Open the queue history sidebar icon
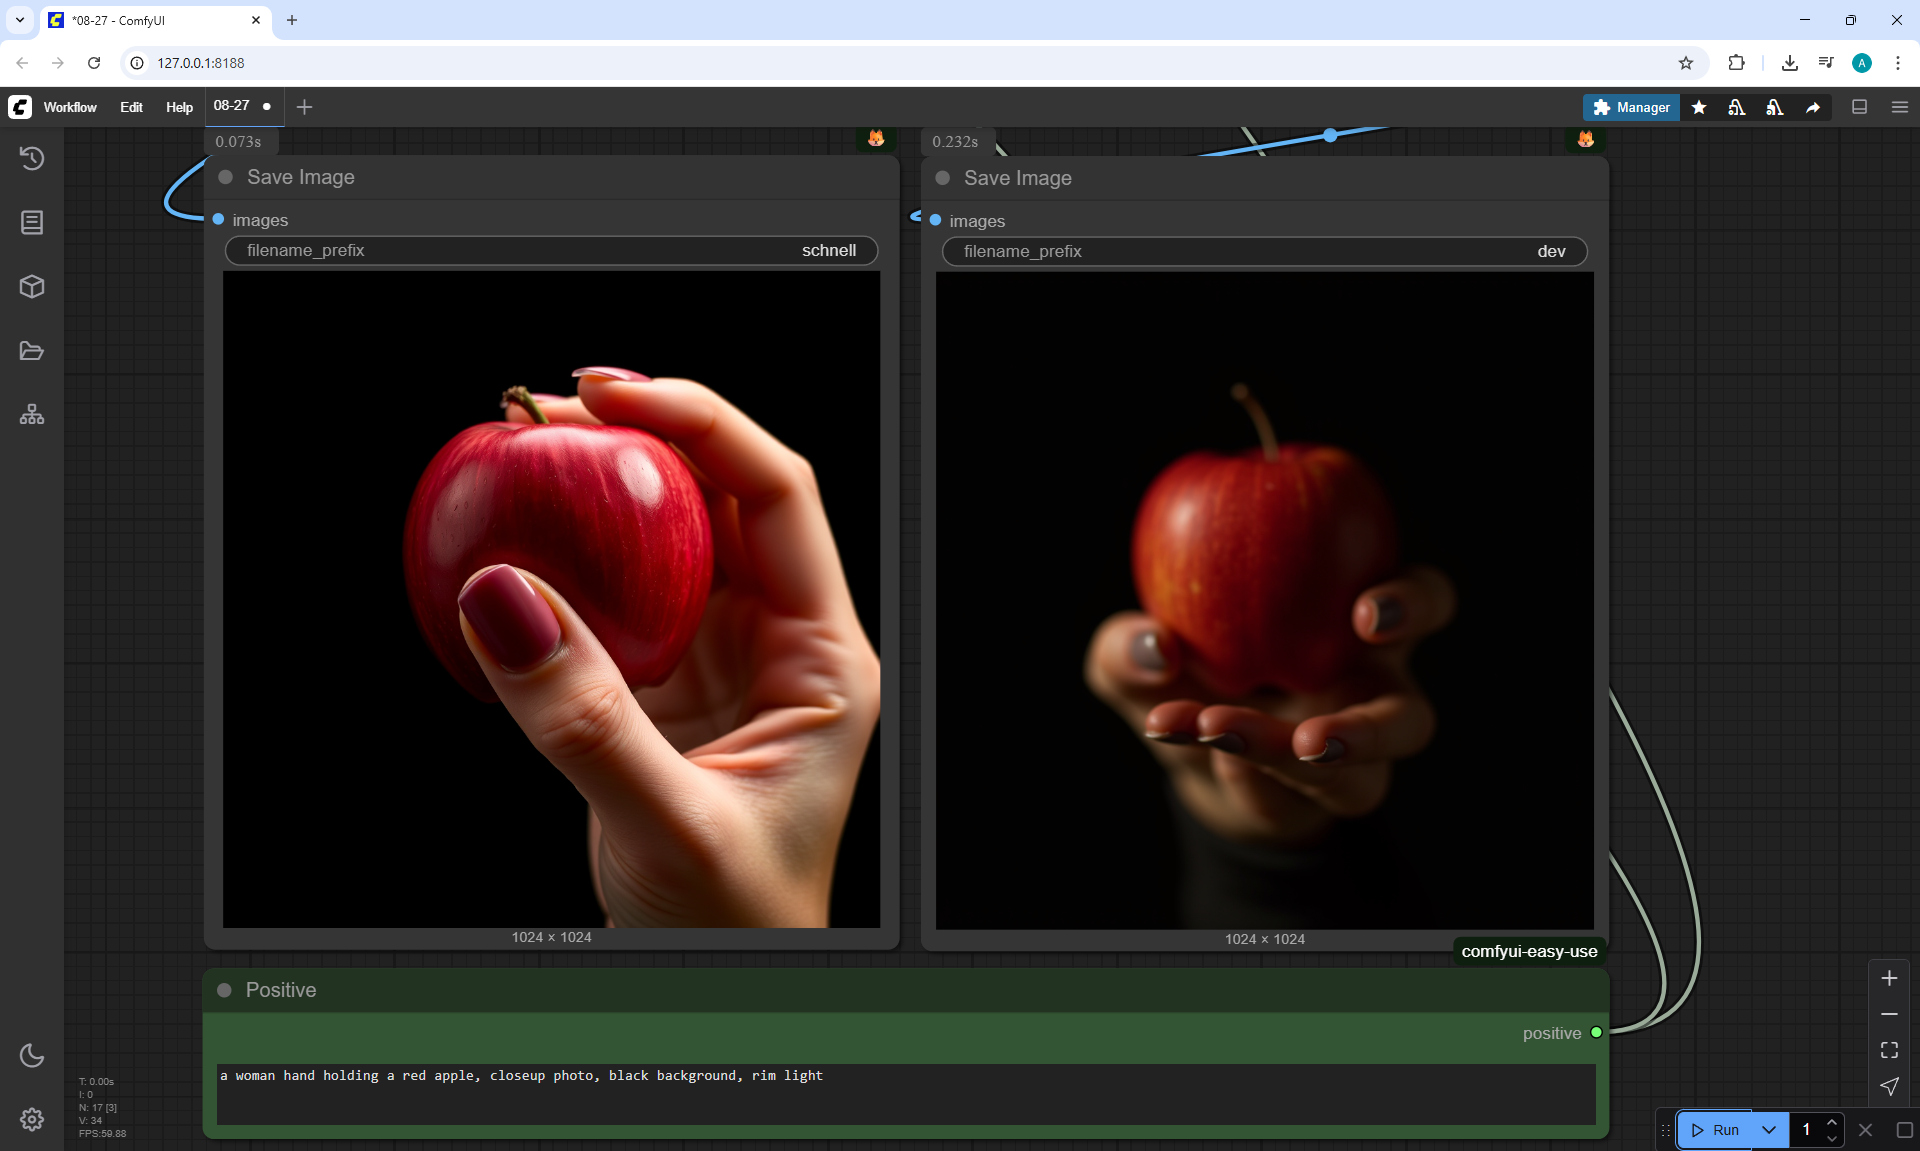1920x1151 pixels. tap(32, 158)
